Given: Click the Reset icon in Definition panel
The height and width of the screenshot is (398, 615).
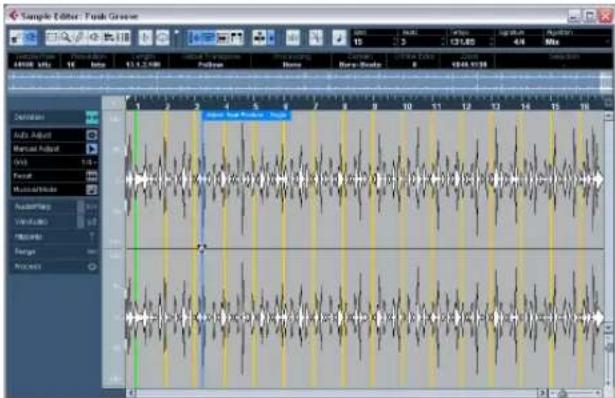Looking at the screenshot, I should pos(92,176).
